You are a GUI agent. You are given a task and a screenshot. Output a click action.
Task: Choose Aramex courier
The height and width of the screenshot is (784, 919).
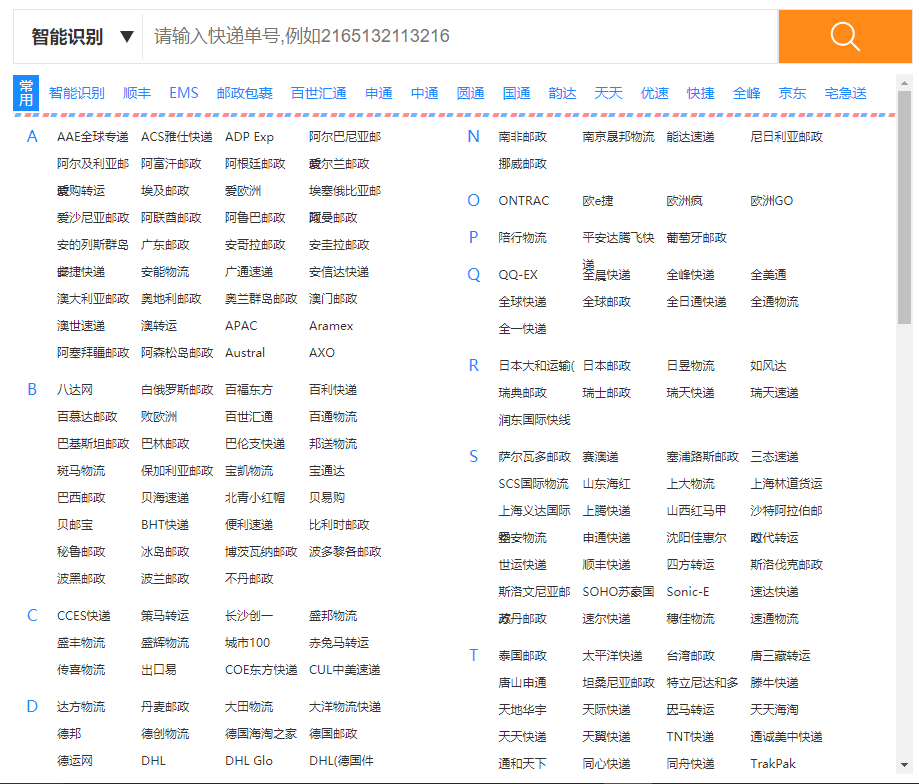pos(331,326)
